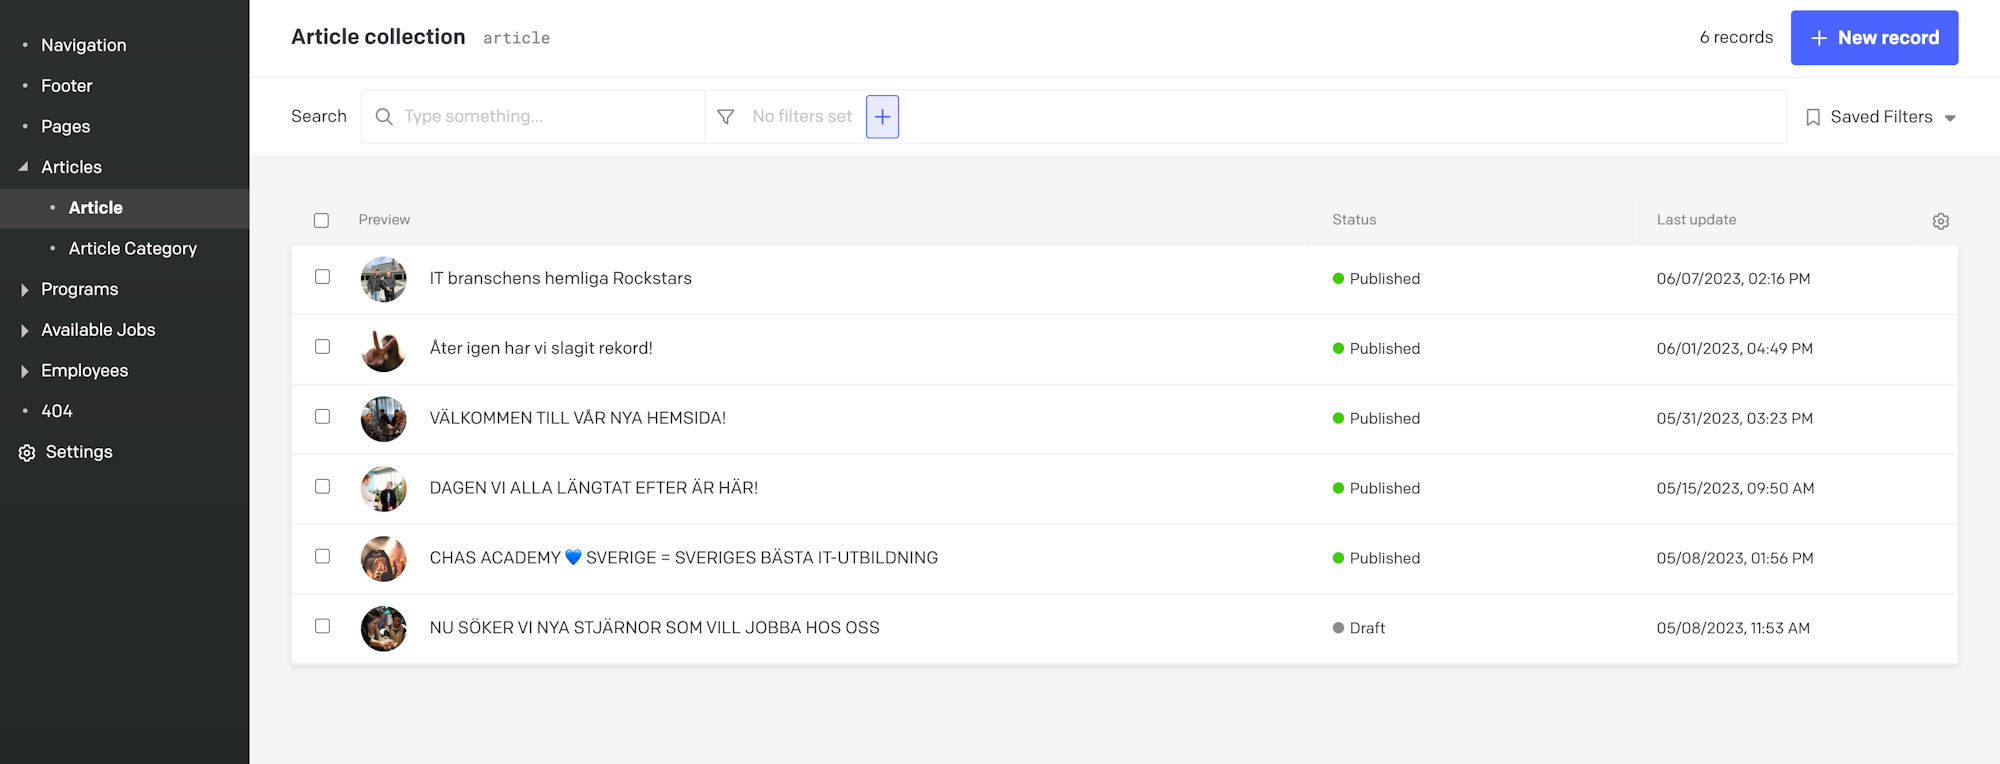Click the Last update column header
2000x764 pixels.
1696,220
